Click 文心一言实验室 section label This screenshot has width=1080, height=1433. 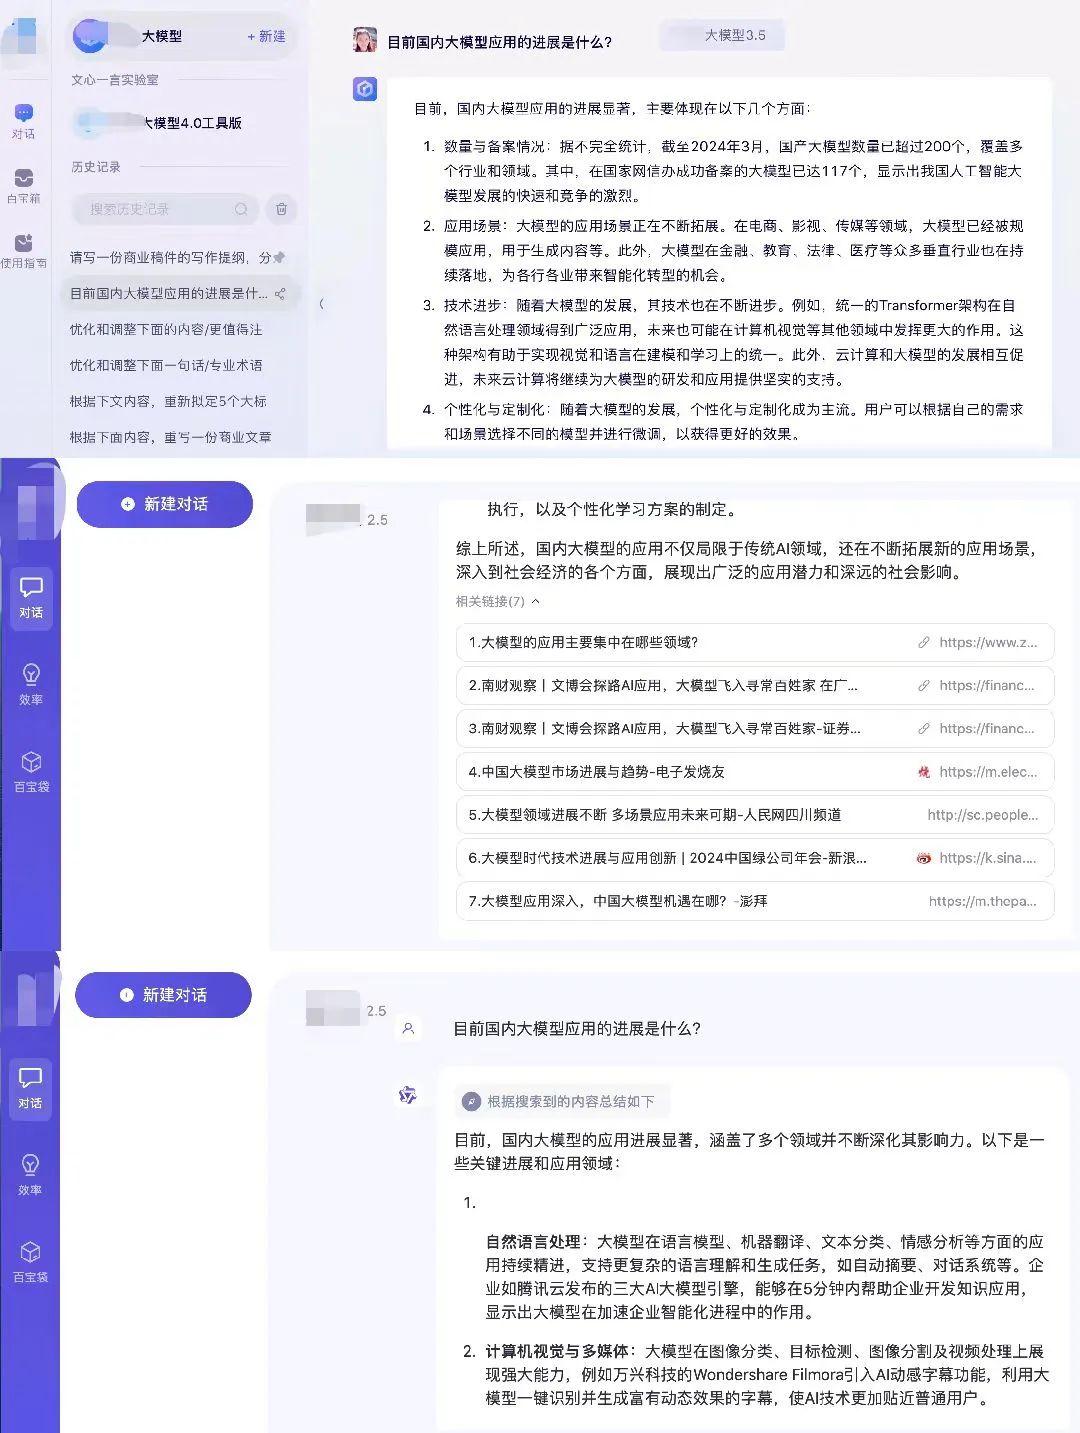[x=115, y=80]
